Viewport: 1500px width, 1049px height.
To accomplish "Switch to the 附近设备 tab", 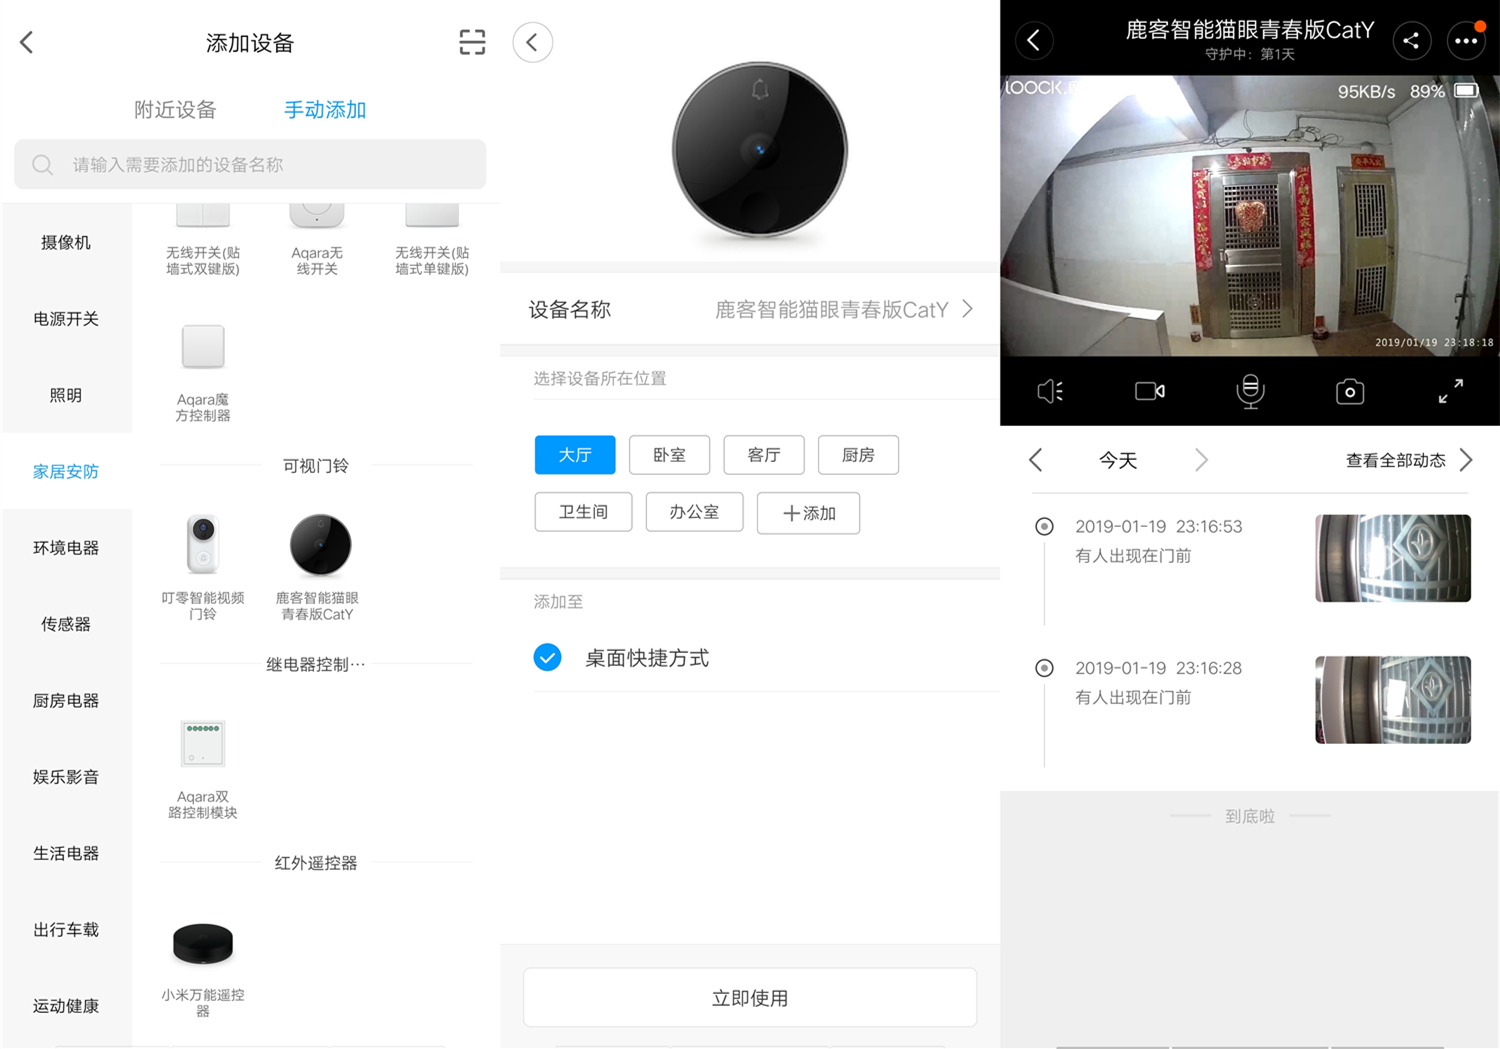I will 175,110.
